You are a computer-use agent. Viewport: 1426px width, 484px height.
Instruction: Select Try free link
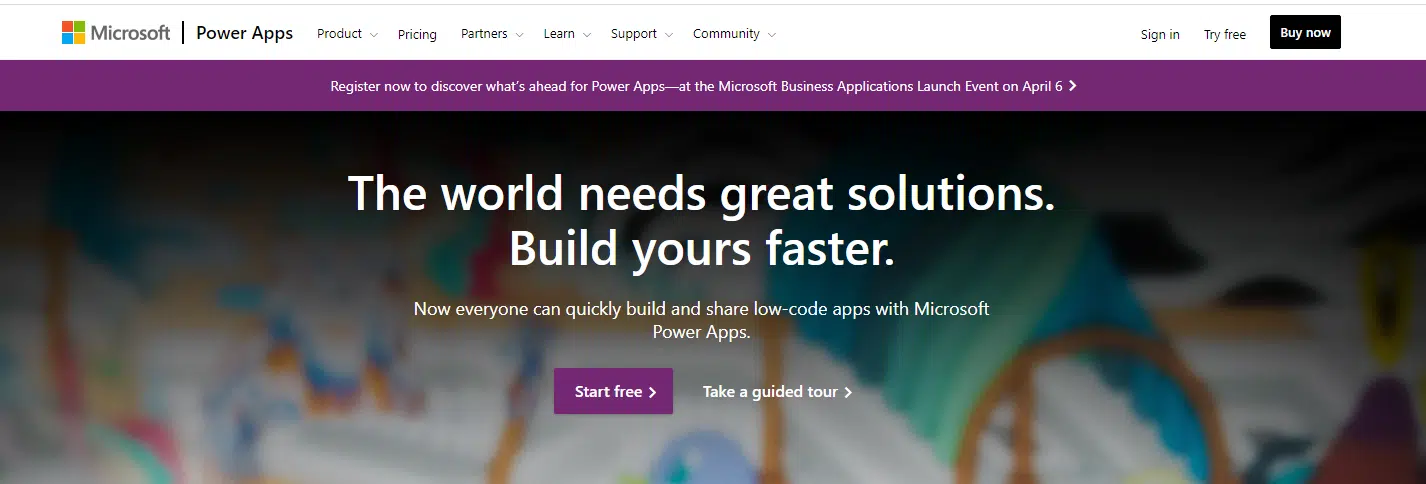pyautogui.click(x=1225, y=34)
